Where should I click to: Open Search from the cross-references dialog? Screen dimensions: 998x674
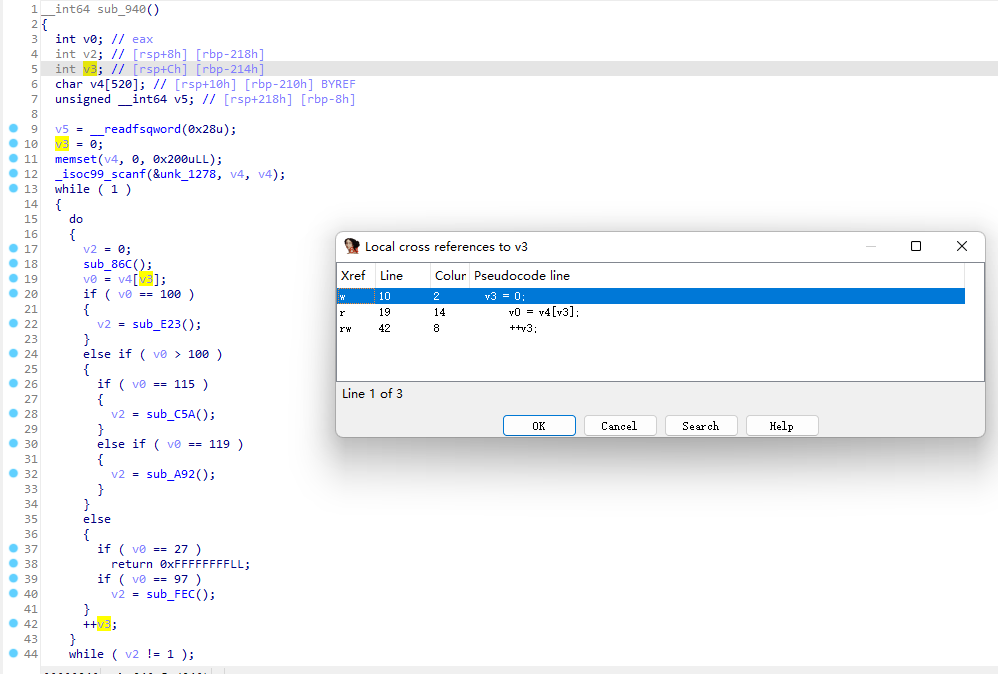pos(701,425)
